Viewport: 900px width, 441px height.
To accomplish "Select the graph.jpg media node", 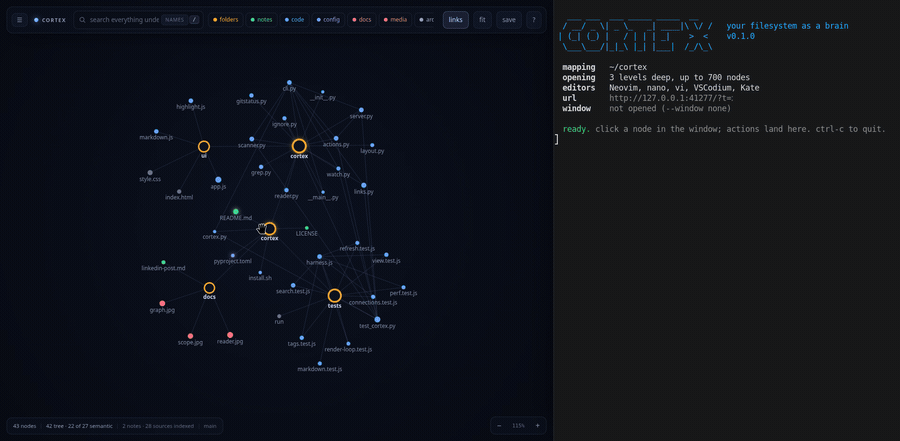I will tap(162, 303).
